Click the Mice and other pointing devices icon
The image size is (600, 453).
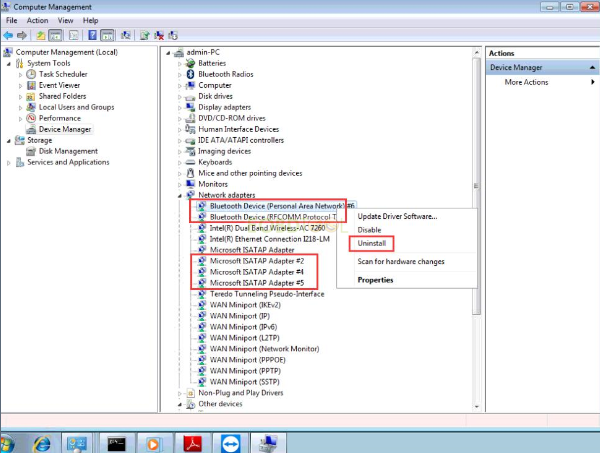(190, 173)
